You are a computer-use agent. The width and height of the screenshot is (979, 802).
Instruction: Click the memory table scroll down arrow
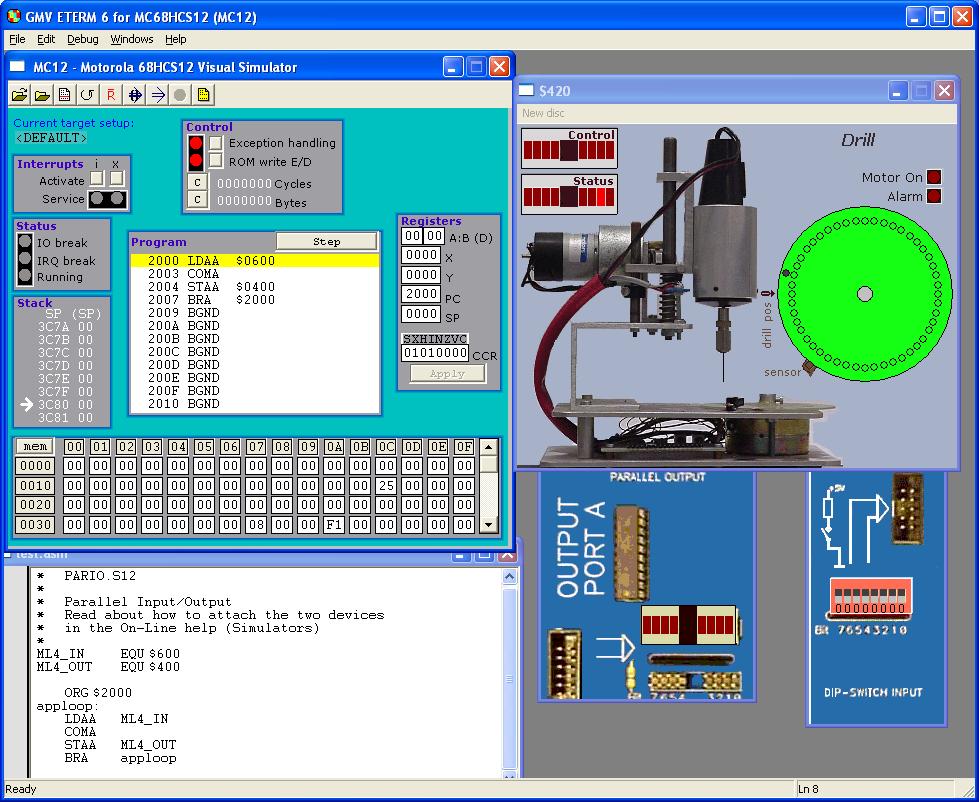[489, 525]
